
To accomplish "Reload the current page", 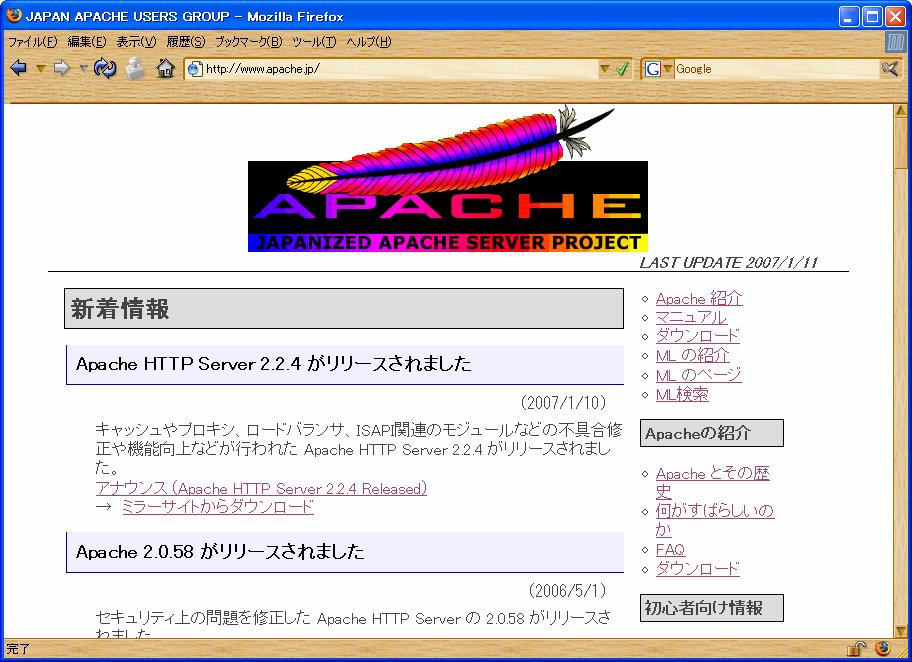I will click(x=105, y=68).
